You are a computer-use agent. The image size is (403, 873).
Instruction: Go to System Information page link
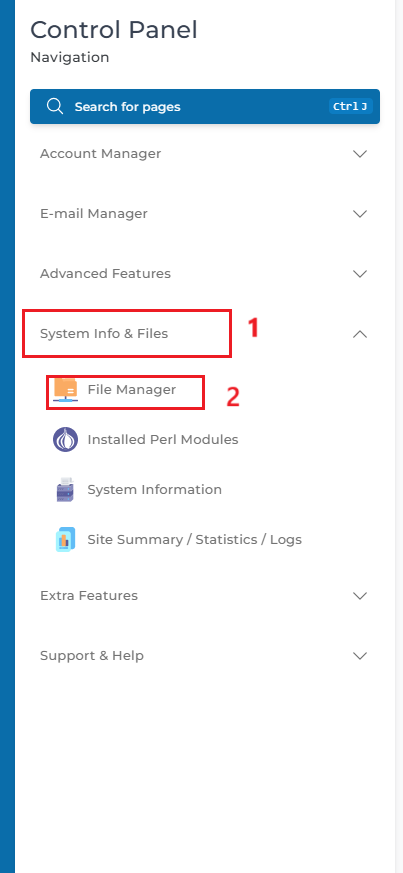coord(154,489)
